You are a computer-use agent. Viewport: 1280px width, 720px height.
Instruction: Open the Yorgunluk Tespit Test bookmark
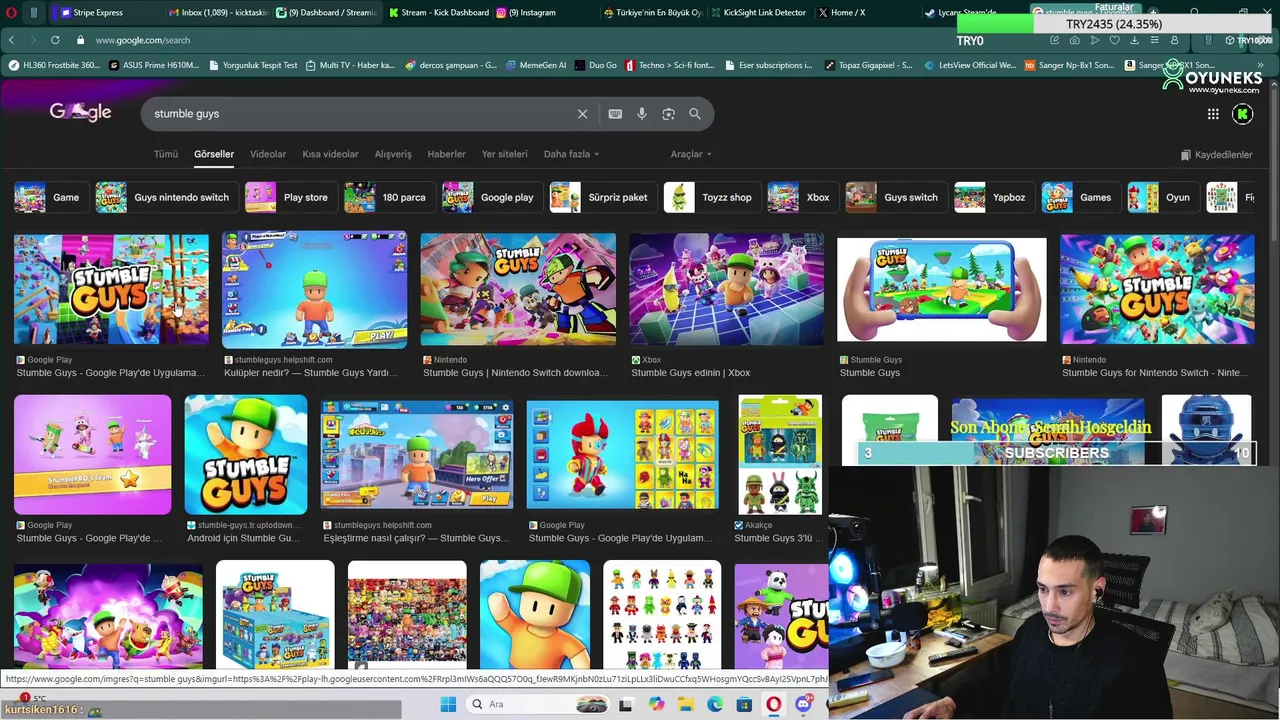pyautogui.click(x=253, y=65)
